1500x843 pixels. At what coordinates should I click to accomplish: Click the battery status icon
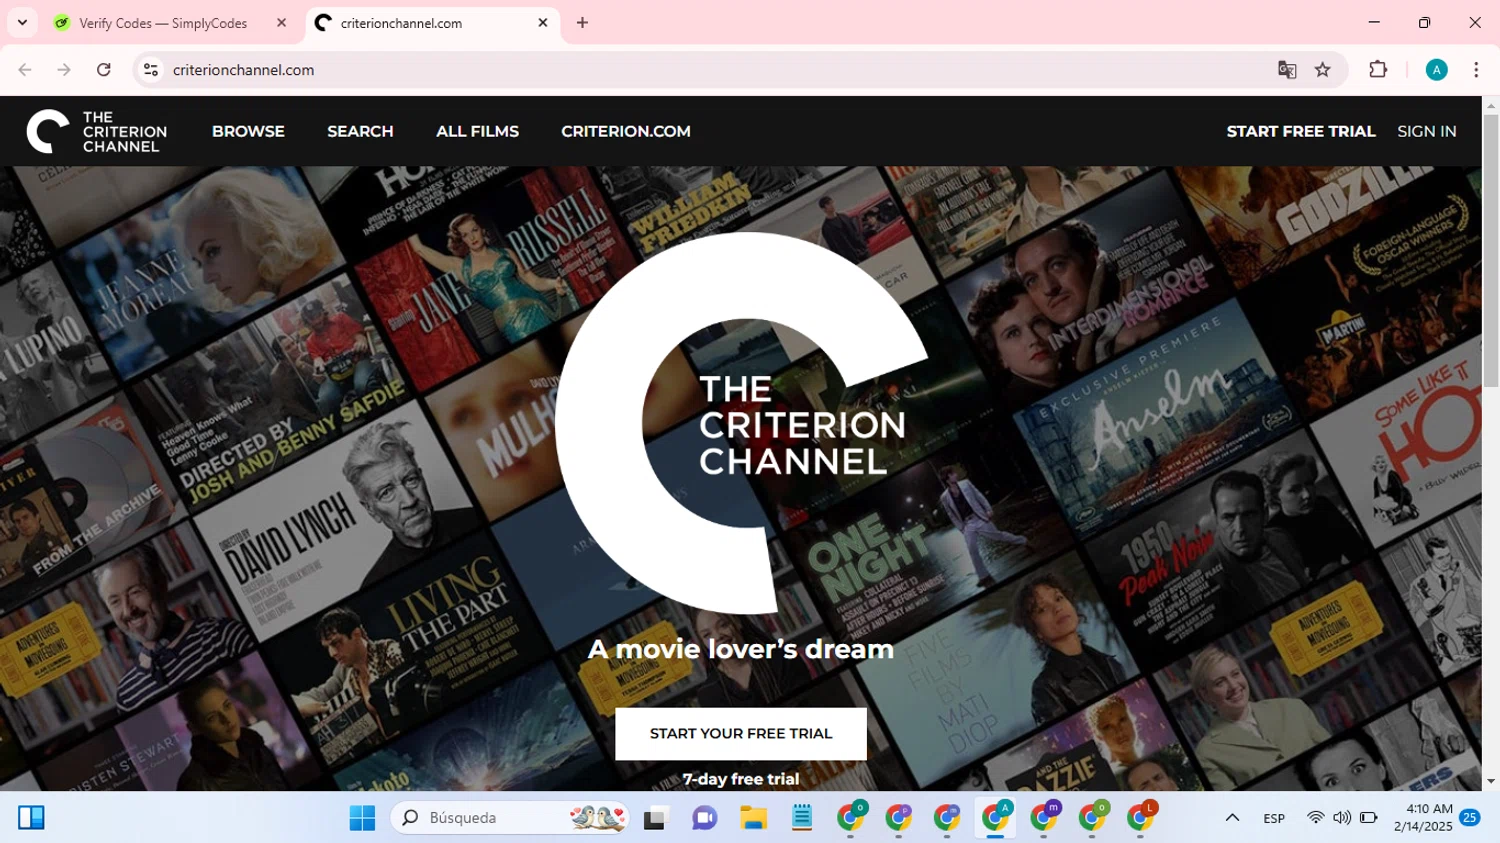click(1368, 818)
